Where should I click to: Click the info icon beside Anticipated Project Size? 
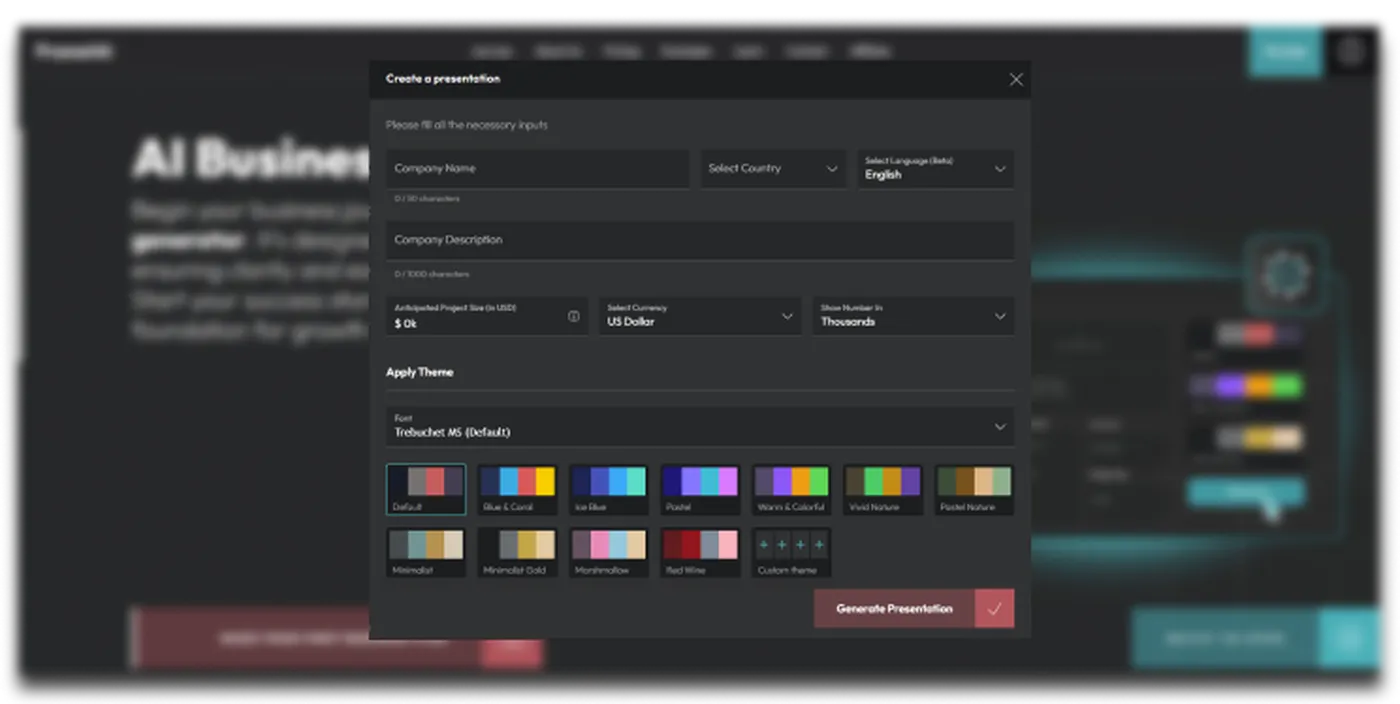[x=574, y=316]
